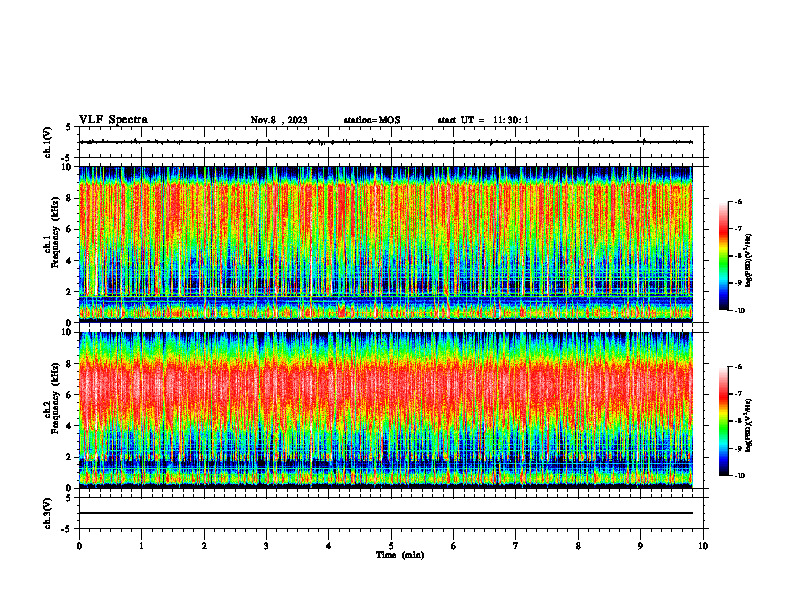This screenshot has height=612, width=792.
Task: Click the time axis tick label '9'
Action: [x=640, y=546]
